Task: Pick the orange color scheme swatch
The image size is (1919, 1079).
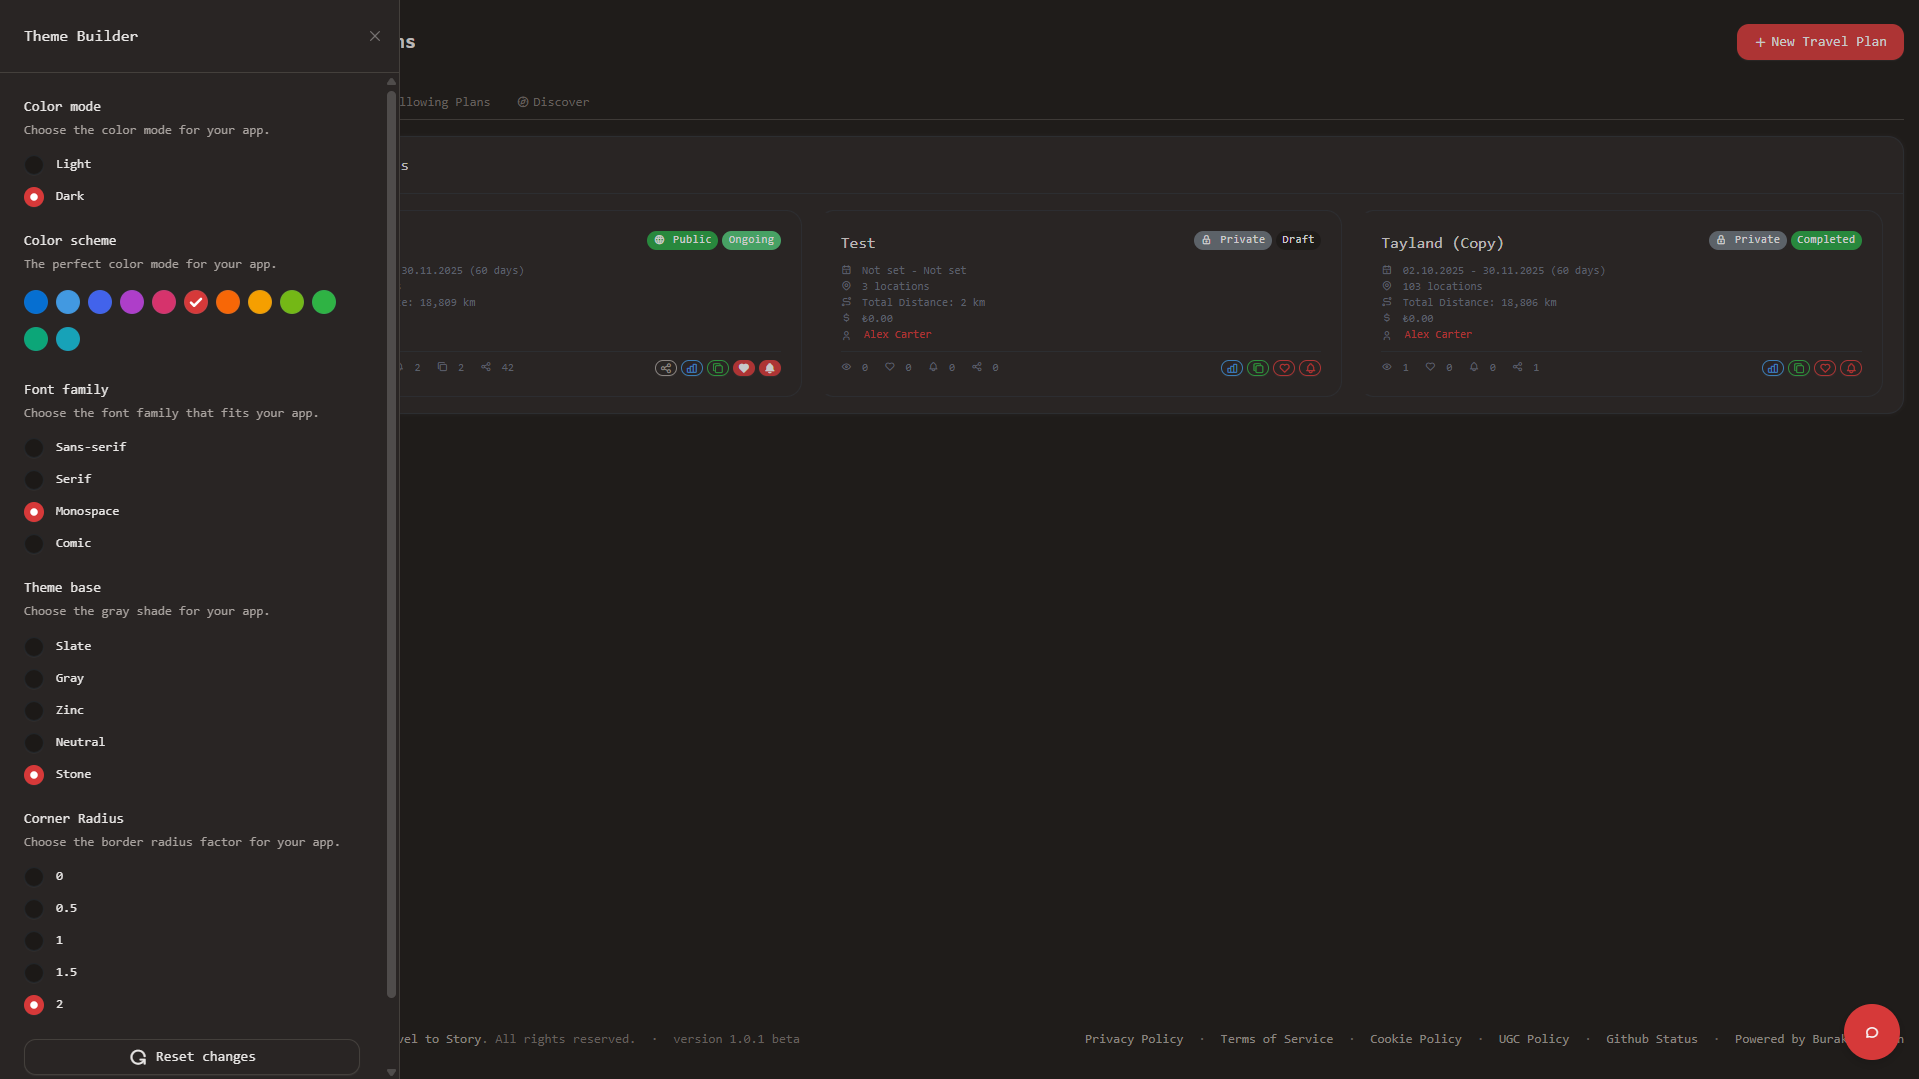Action: pos(228,302)
